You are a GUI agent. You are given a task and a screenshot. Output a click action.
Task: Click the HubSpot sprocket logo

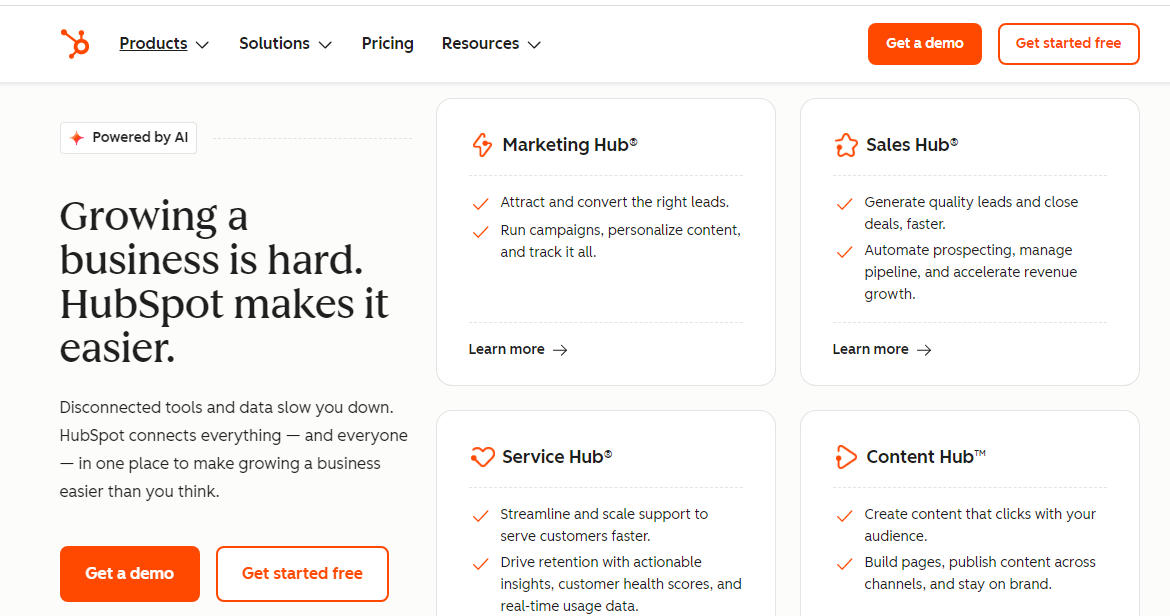(75, 43)
